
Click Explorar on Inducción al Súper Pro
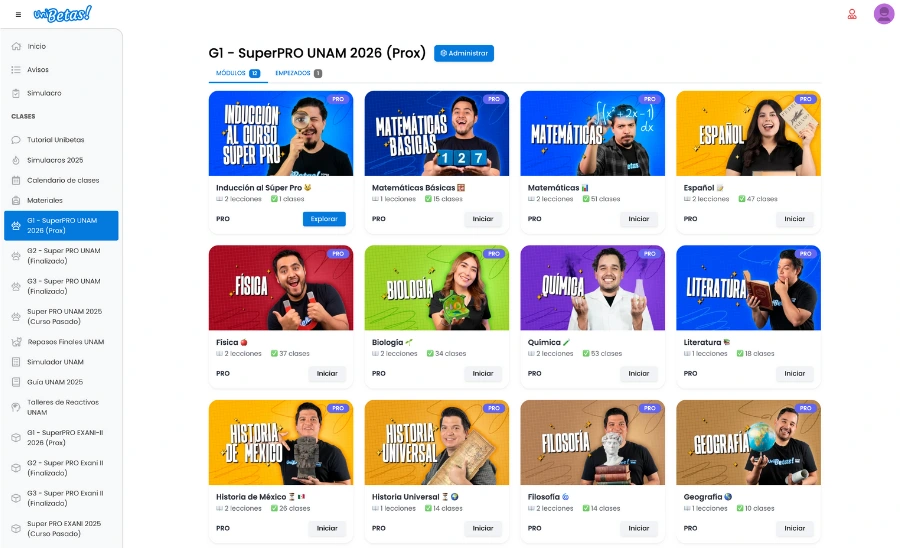pos(324,219)
